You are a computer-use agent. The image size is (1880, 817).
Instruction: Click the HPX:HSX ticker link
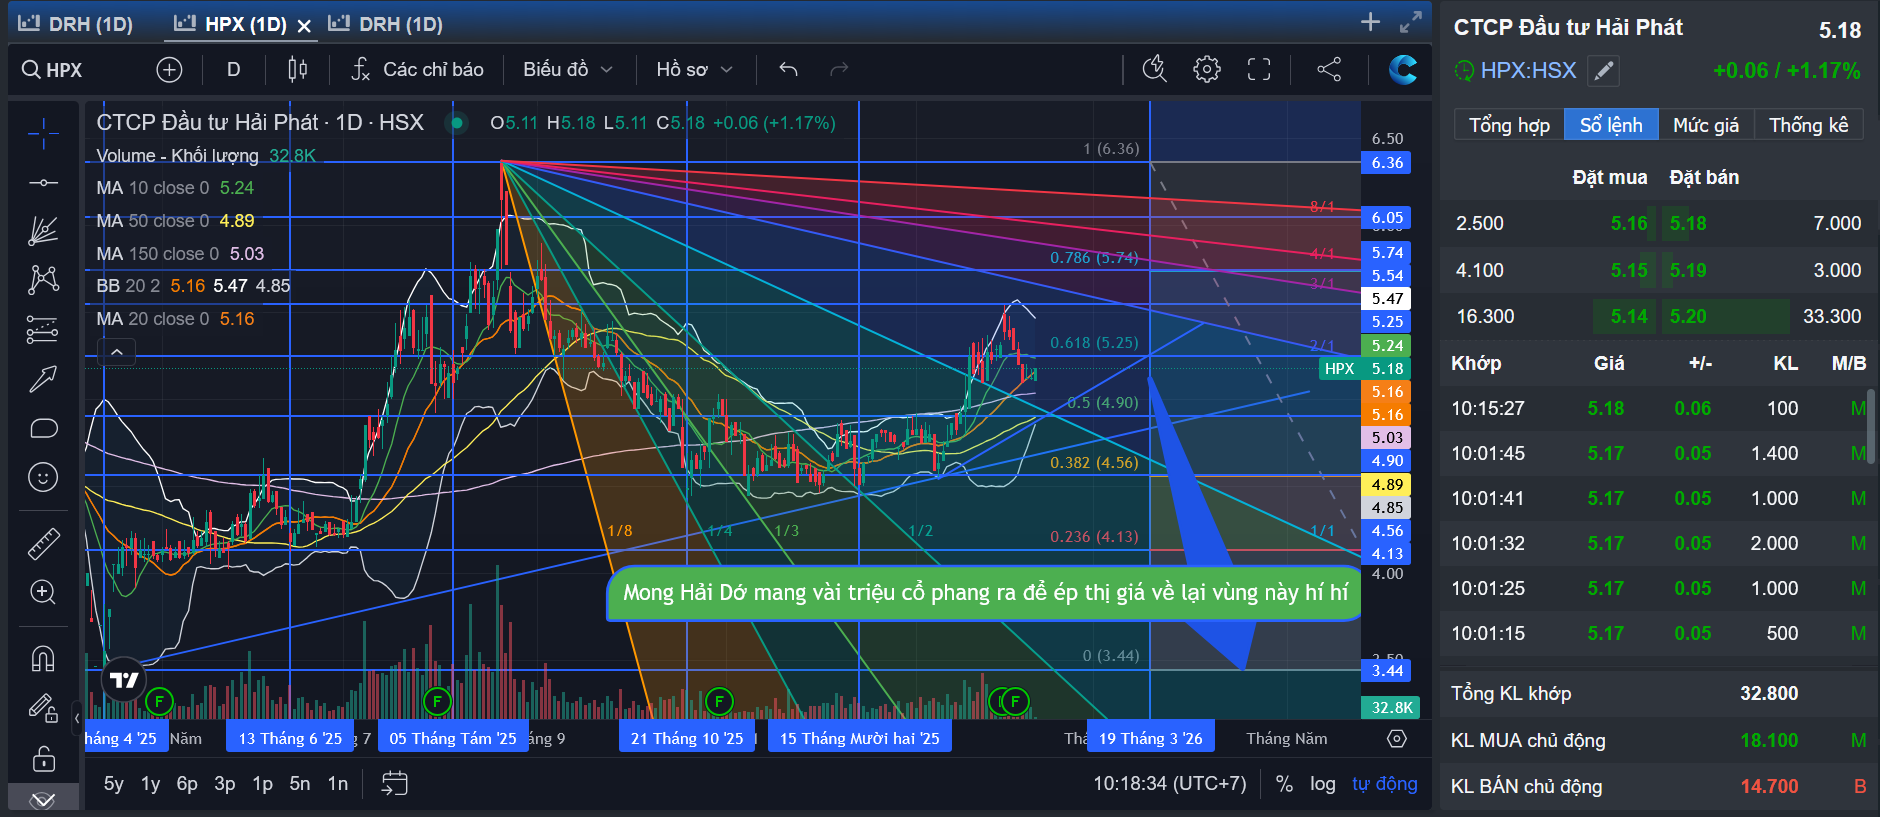click(x=1528, y=71)
